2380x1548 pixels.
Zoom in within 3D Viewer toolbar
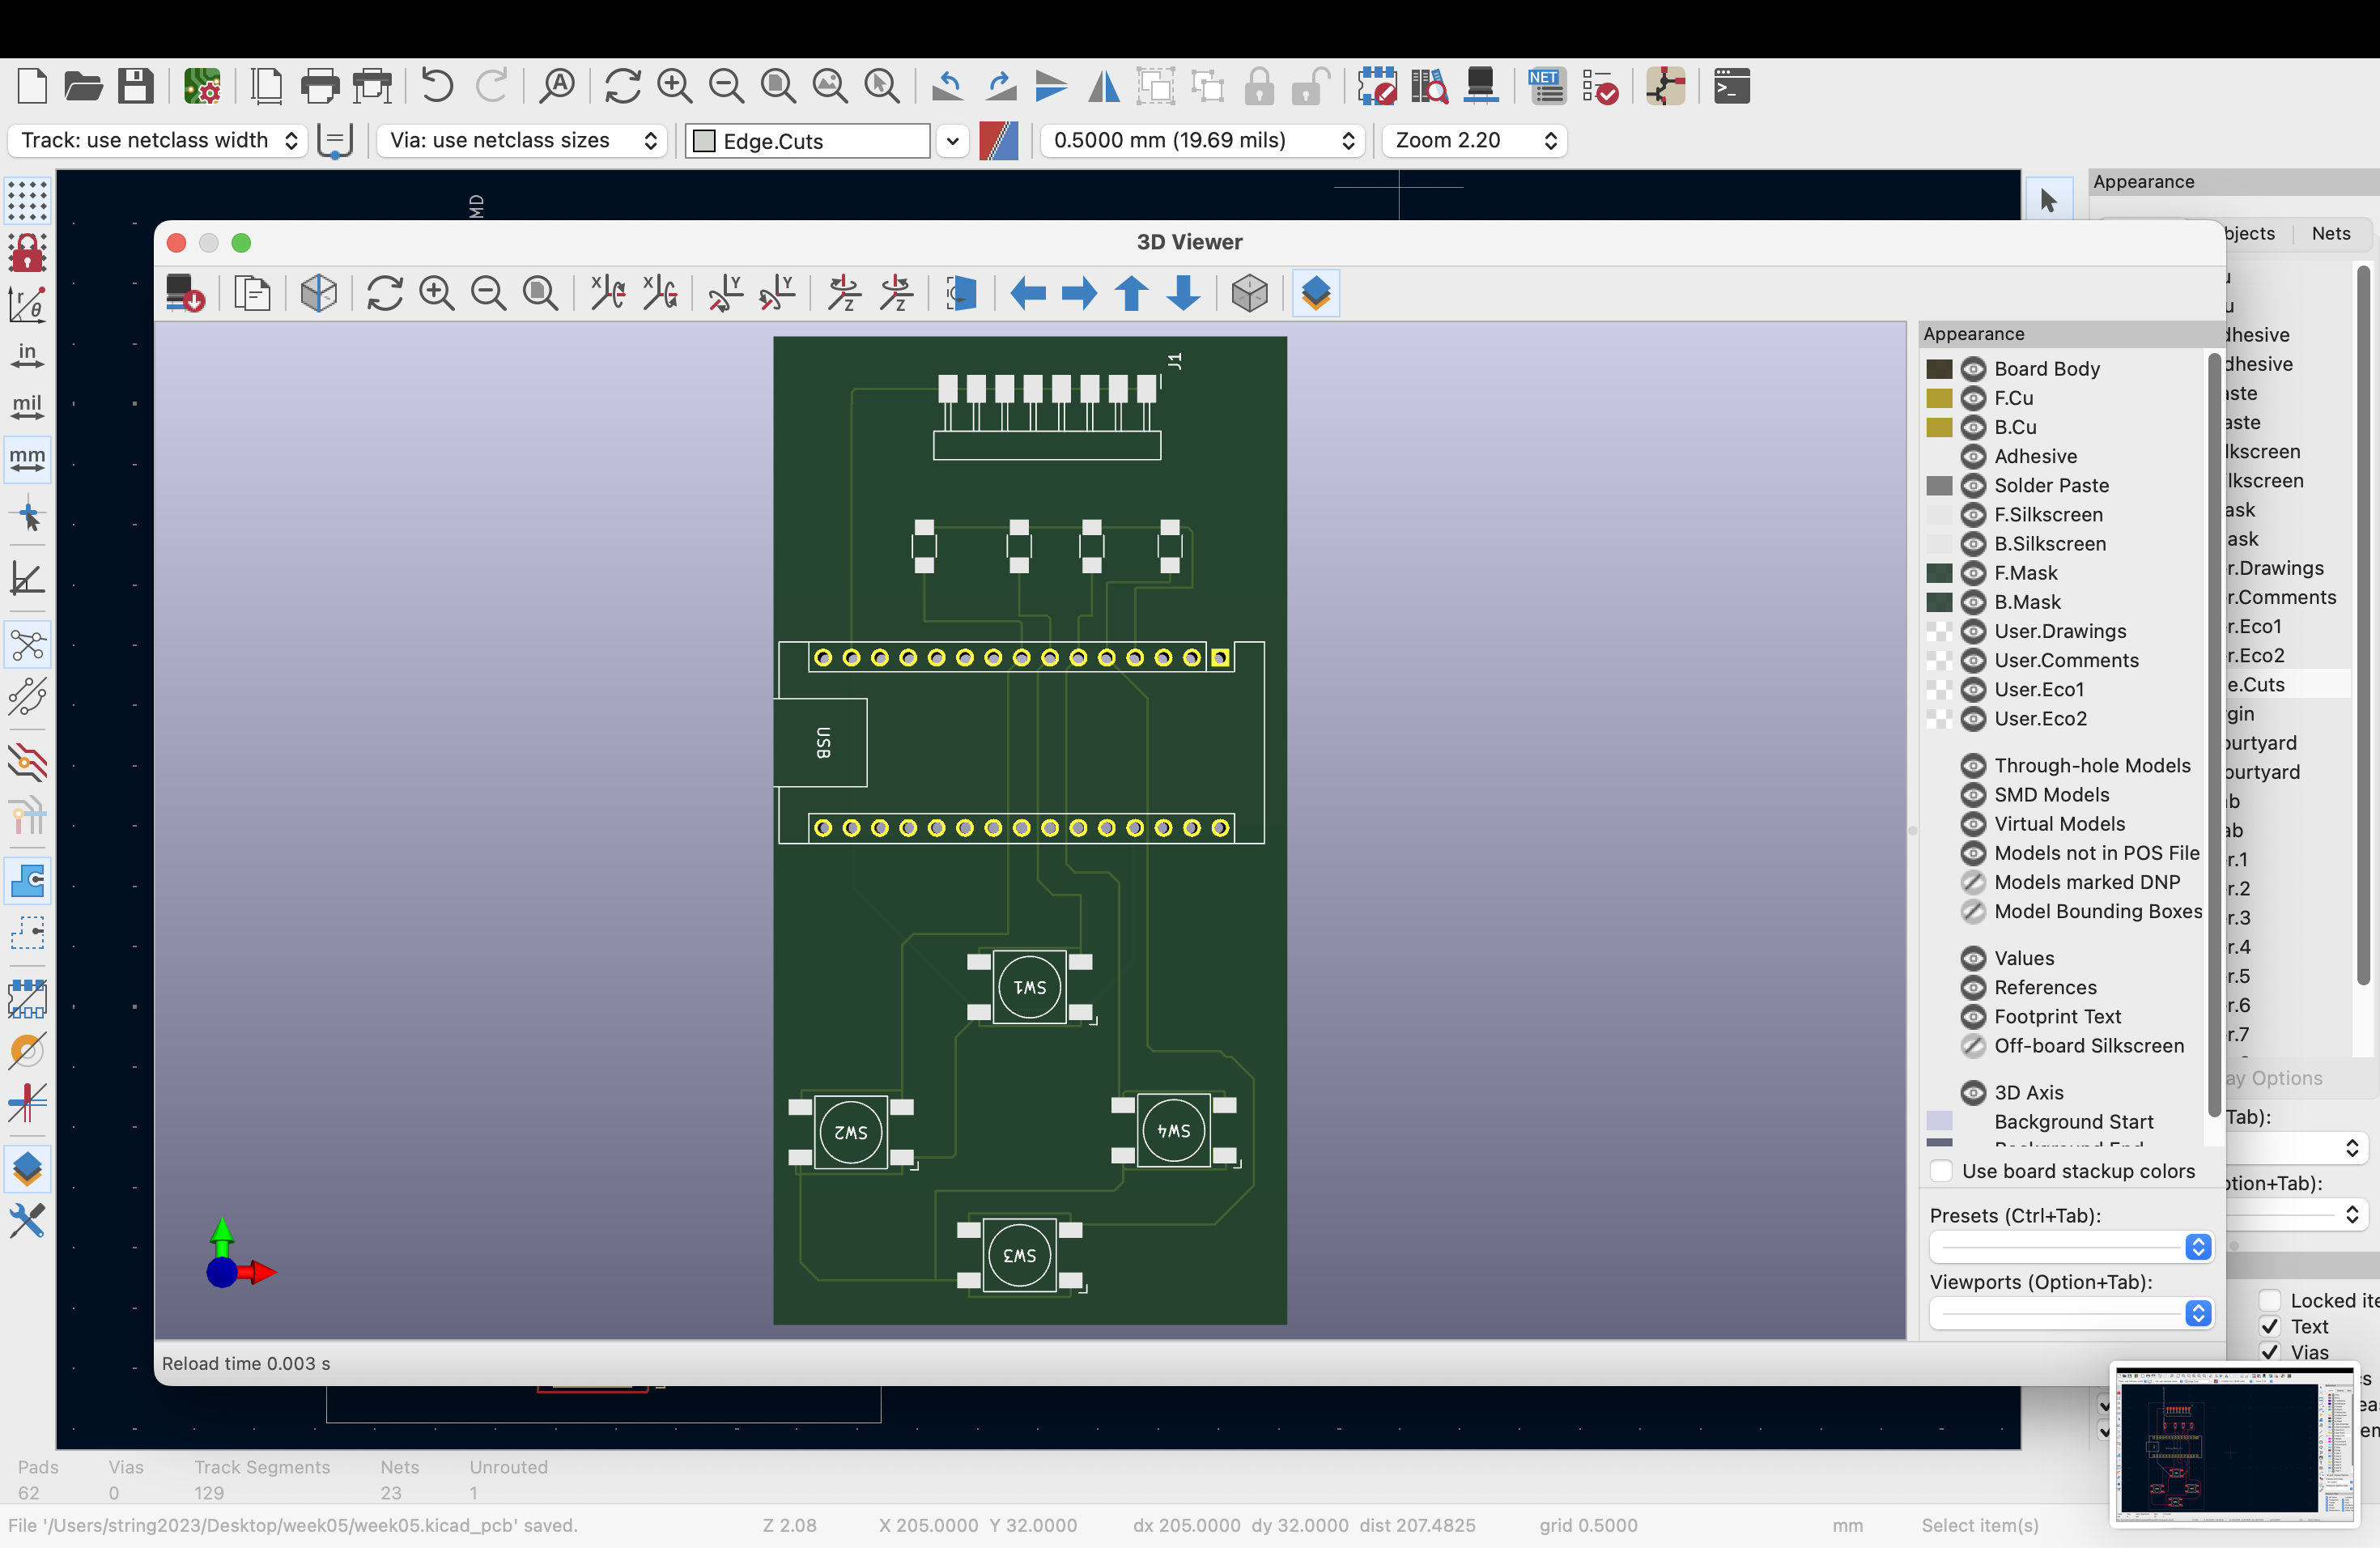[x=437, y=293]
